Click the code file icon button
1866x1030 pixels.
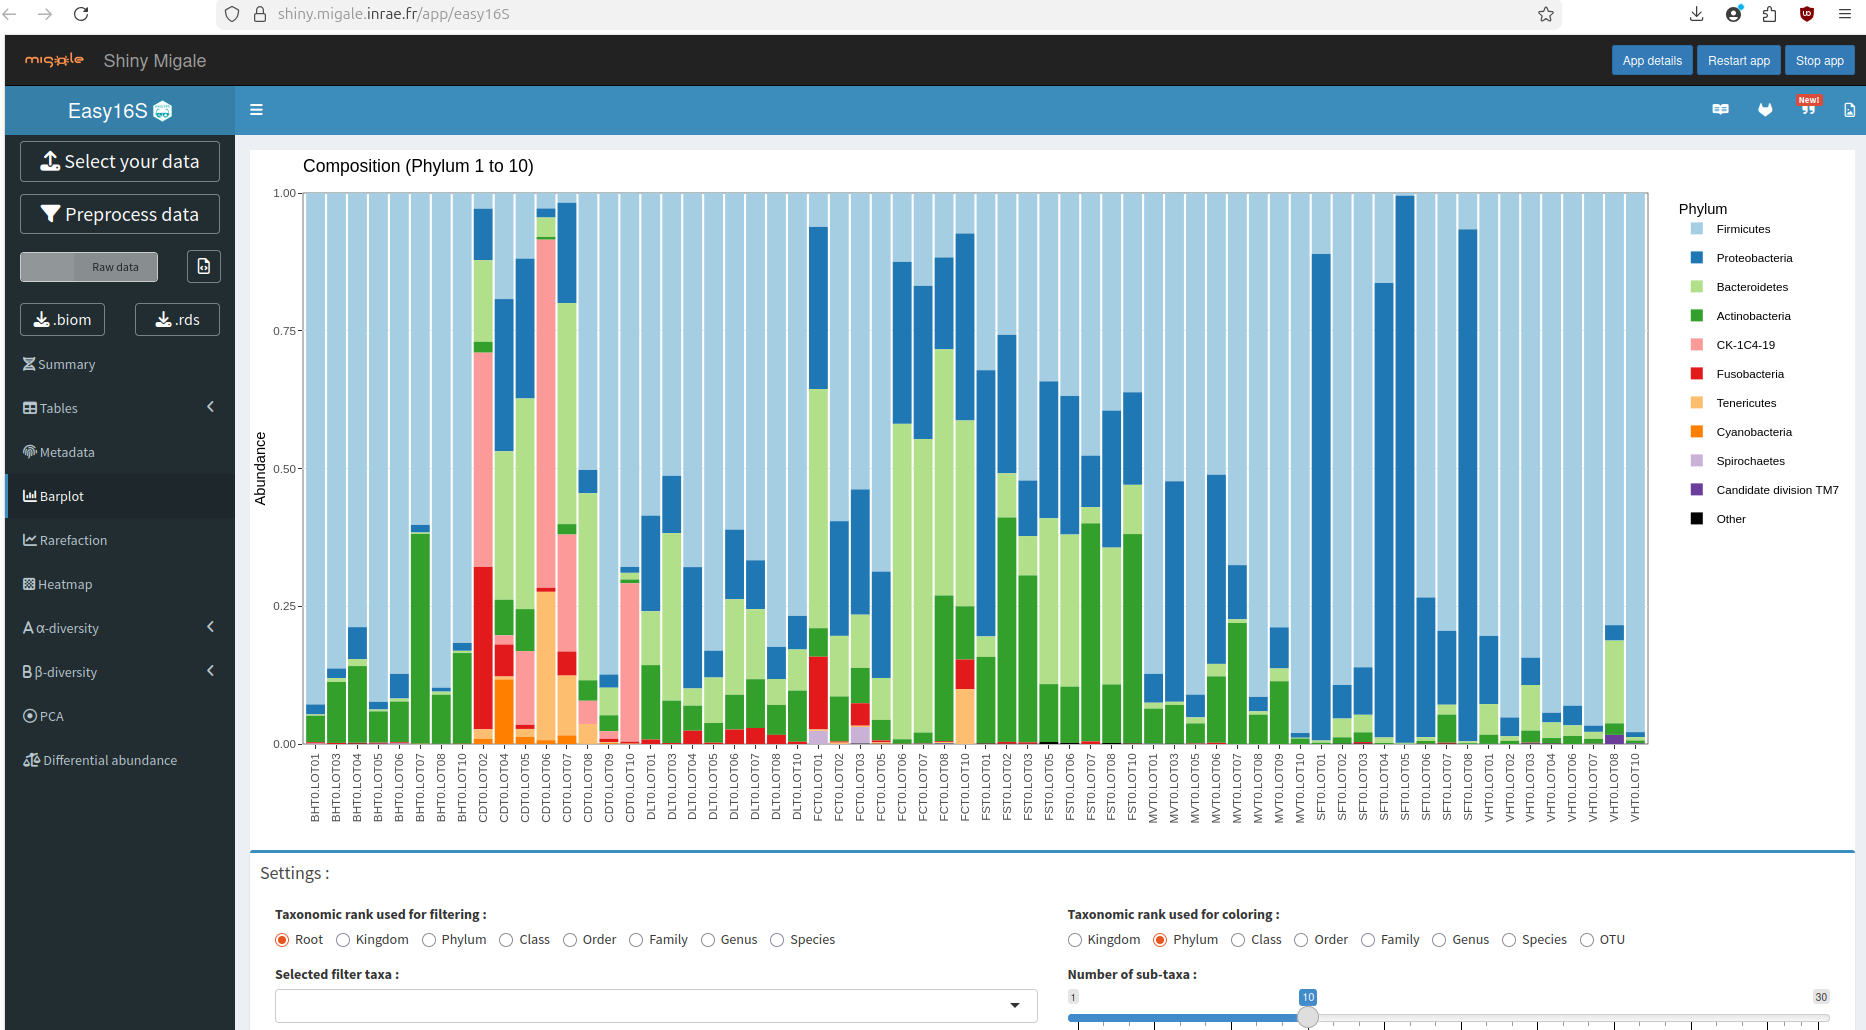click(203, 267)
